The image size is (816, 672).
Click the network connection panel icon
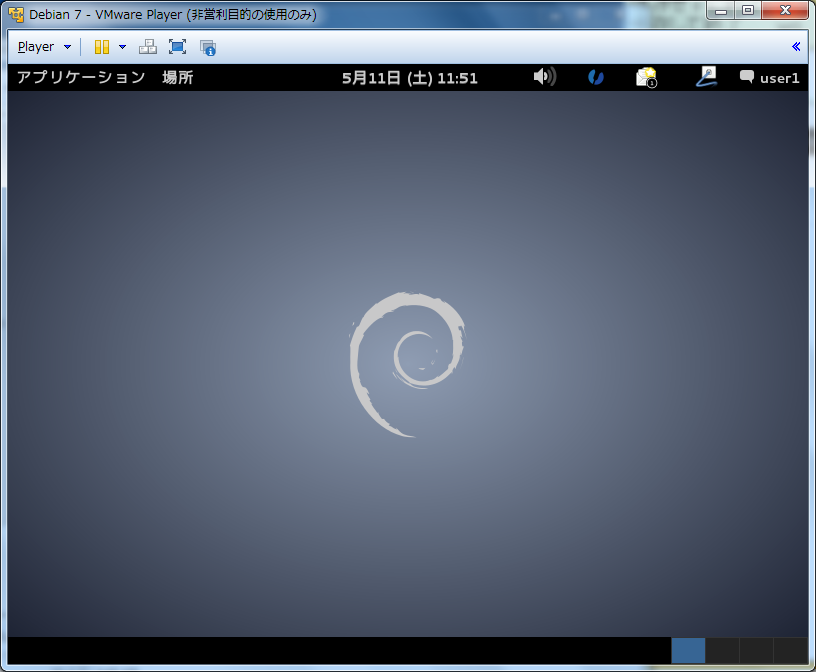(708, 77)
